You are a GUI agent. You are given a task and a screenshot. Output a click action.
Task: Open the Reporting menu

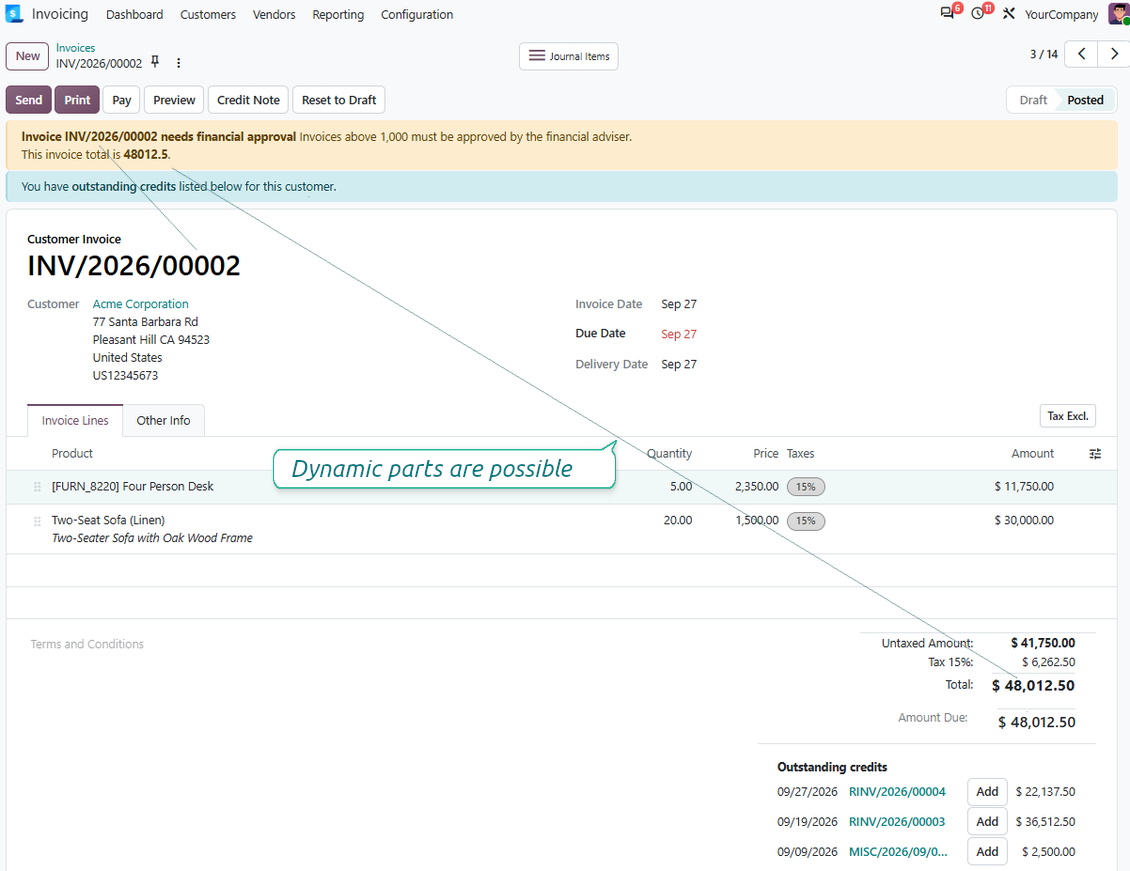point(338,14)
